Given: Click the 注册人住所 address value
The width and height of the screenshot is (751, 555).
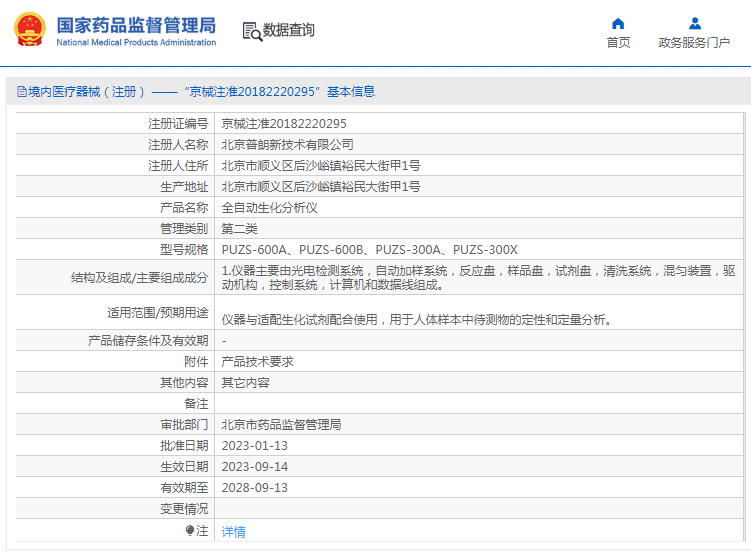Looking at the screenshot, I should point(320,166).
